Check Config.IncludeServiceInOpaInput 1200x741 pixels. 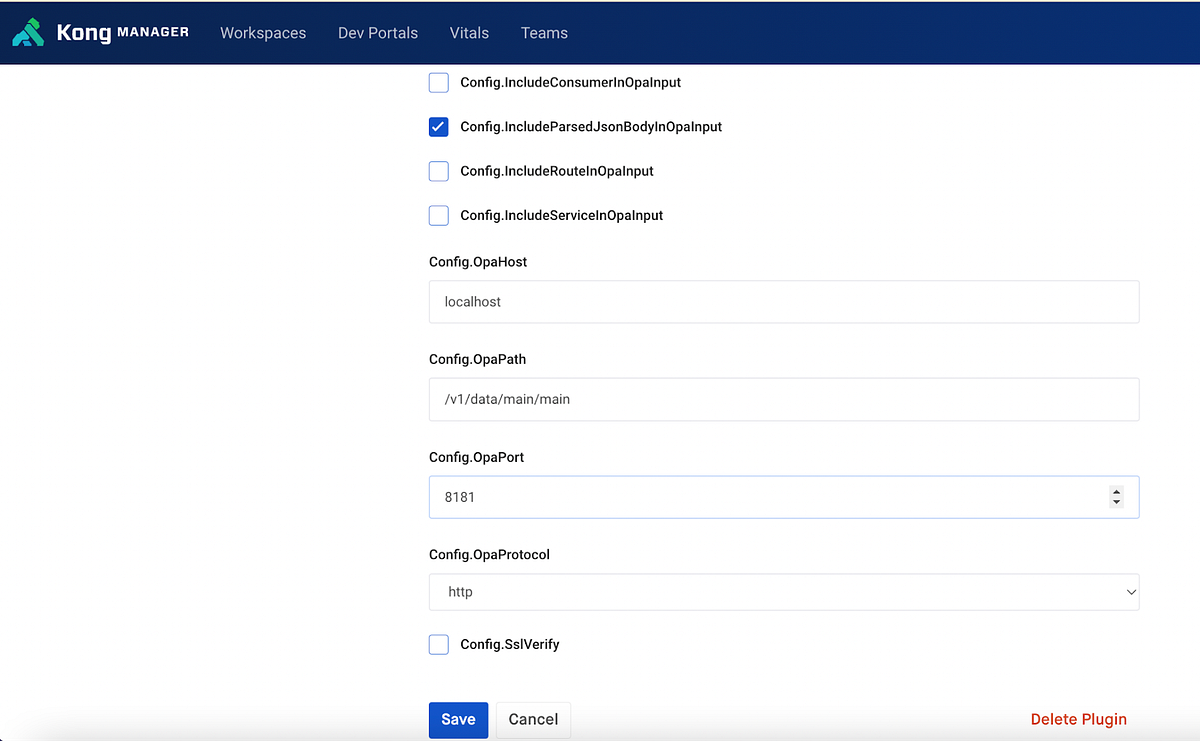438,215
